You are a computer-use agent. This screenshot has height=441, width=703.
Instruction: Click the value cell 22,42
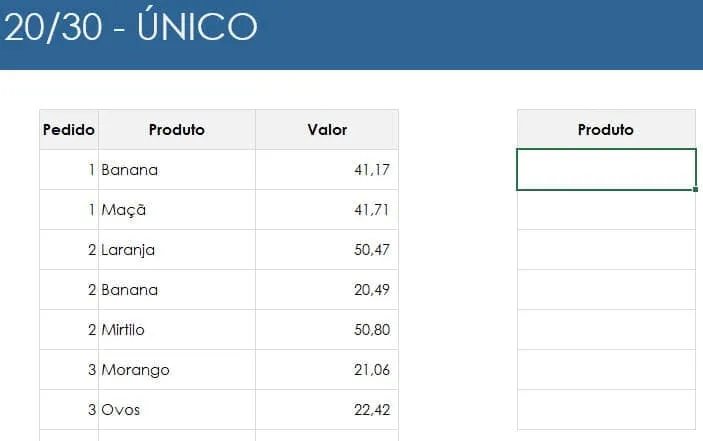point(327,410)
